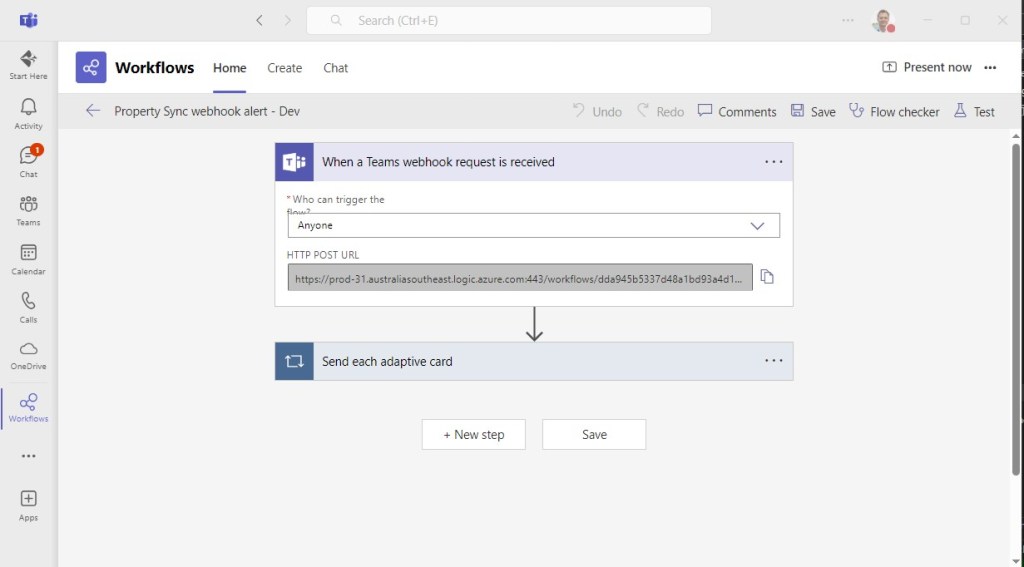The width and height of the screenshot is (1024, 567).
Task: Open webhook trigger step options menu
Action: click(773, 162)
